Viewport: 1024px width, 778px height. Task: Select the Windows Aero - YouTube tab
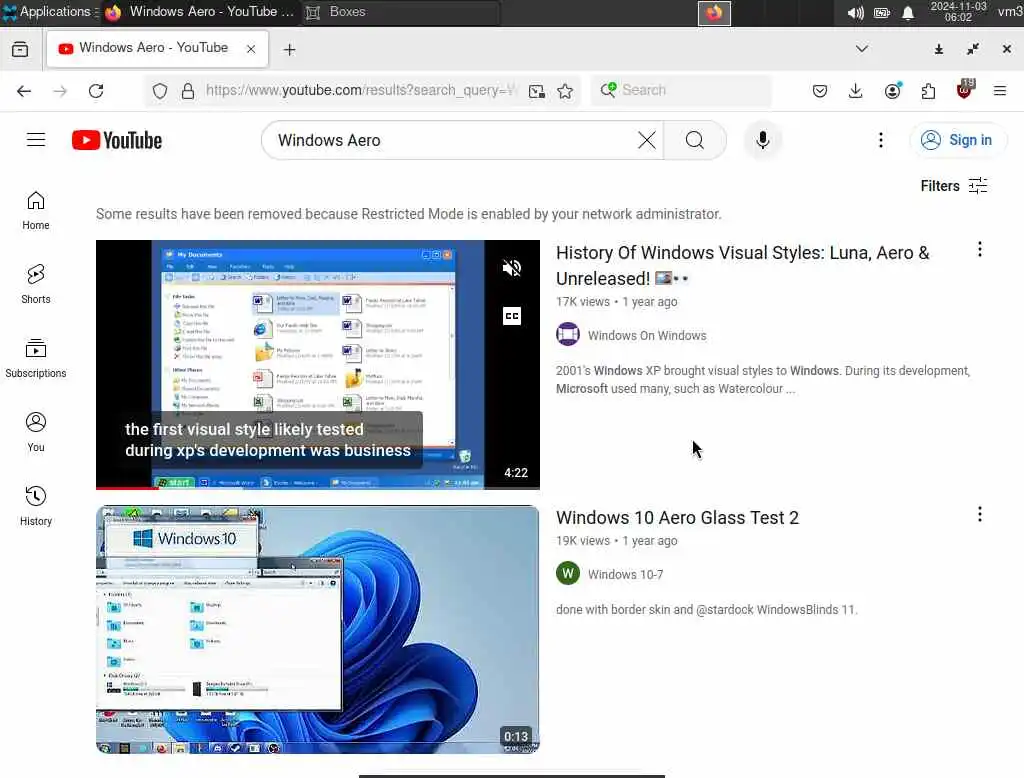tap(157, 48)
